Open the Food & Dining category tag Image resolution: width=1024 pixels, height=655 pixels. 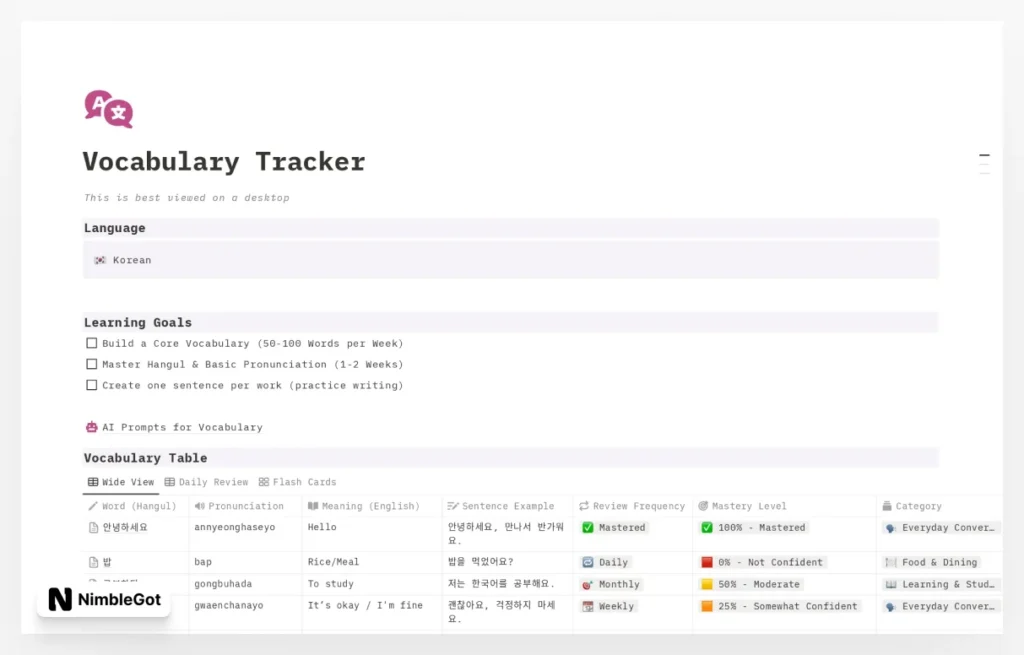click(931, 562)
